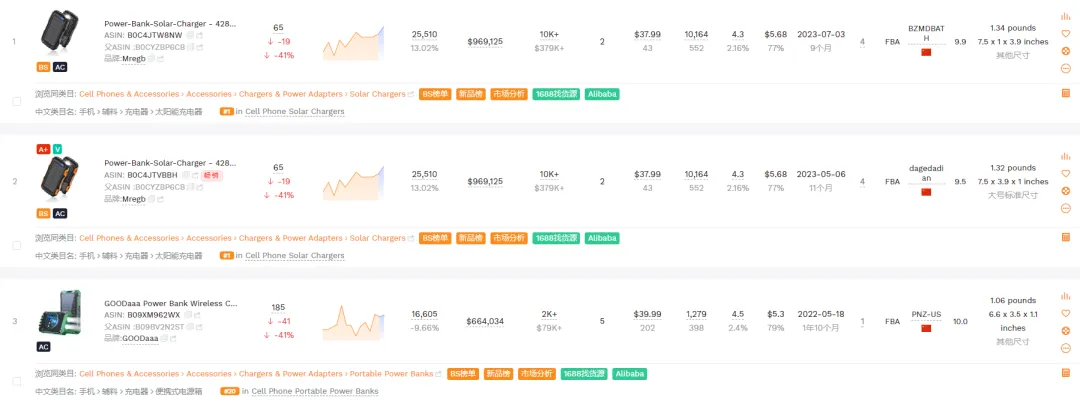Viewport: 1080px width, 401px height.
Task: Click the calculator icon in product 2 row
Action: pyautogui.click(x=1065, y=238)
